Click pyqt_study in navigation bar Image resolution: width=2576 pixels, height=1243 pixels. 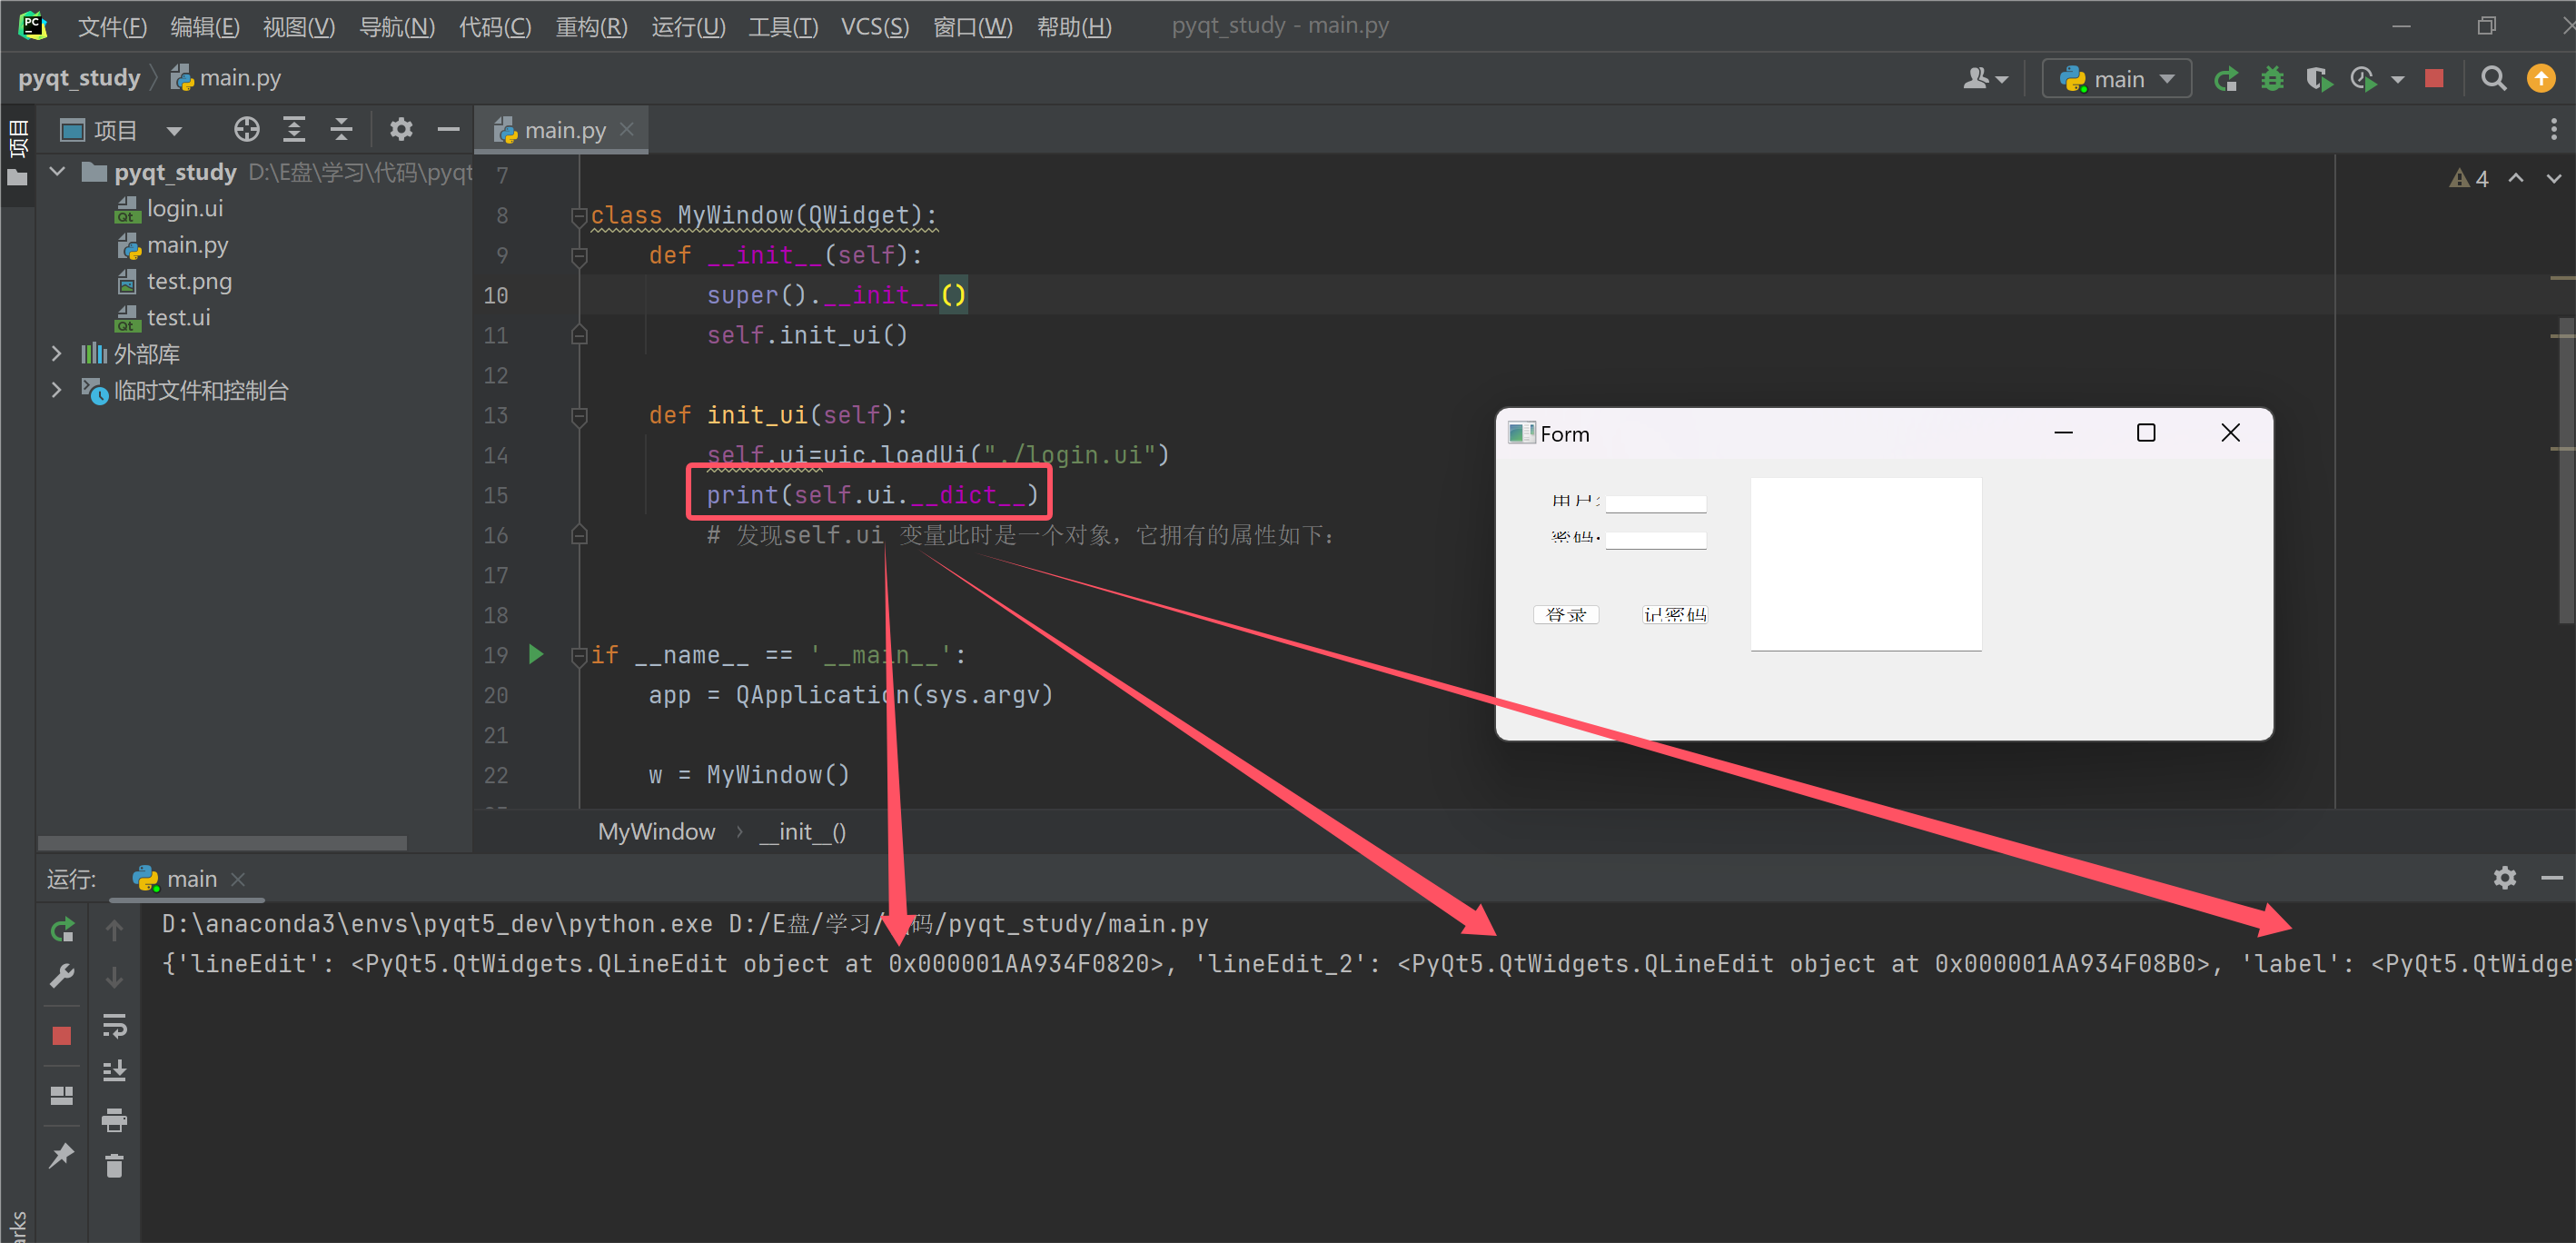pyautogui.click(x=79, y=78)
